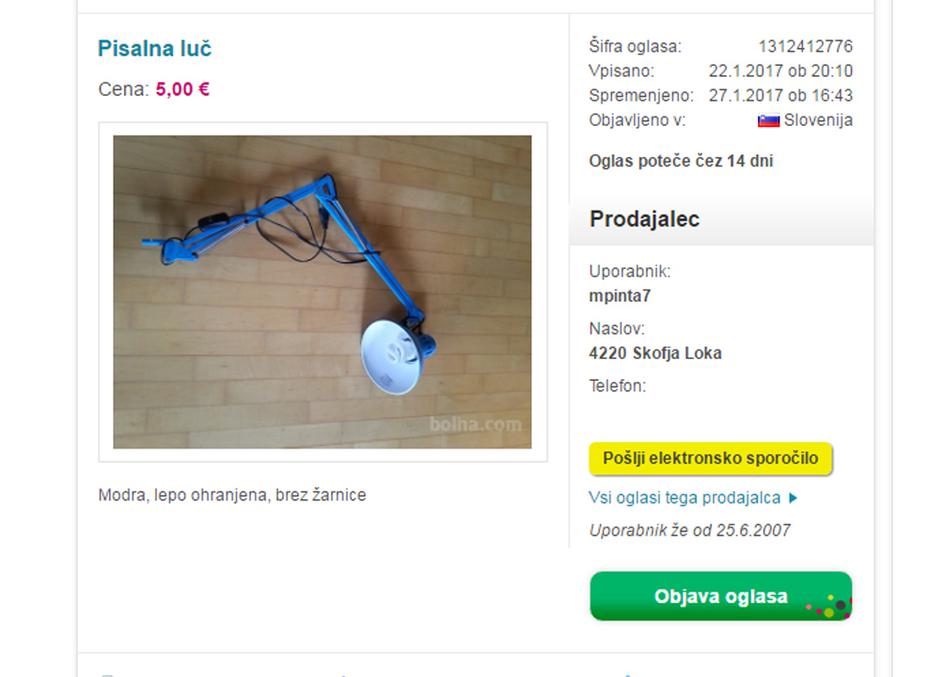Click the colorful dots on Objava oglasa button
Screen dimensions: 943x677
[829, 606]
